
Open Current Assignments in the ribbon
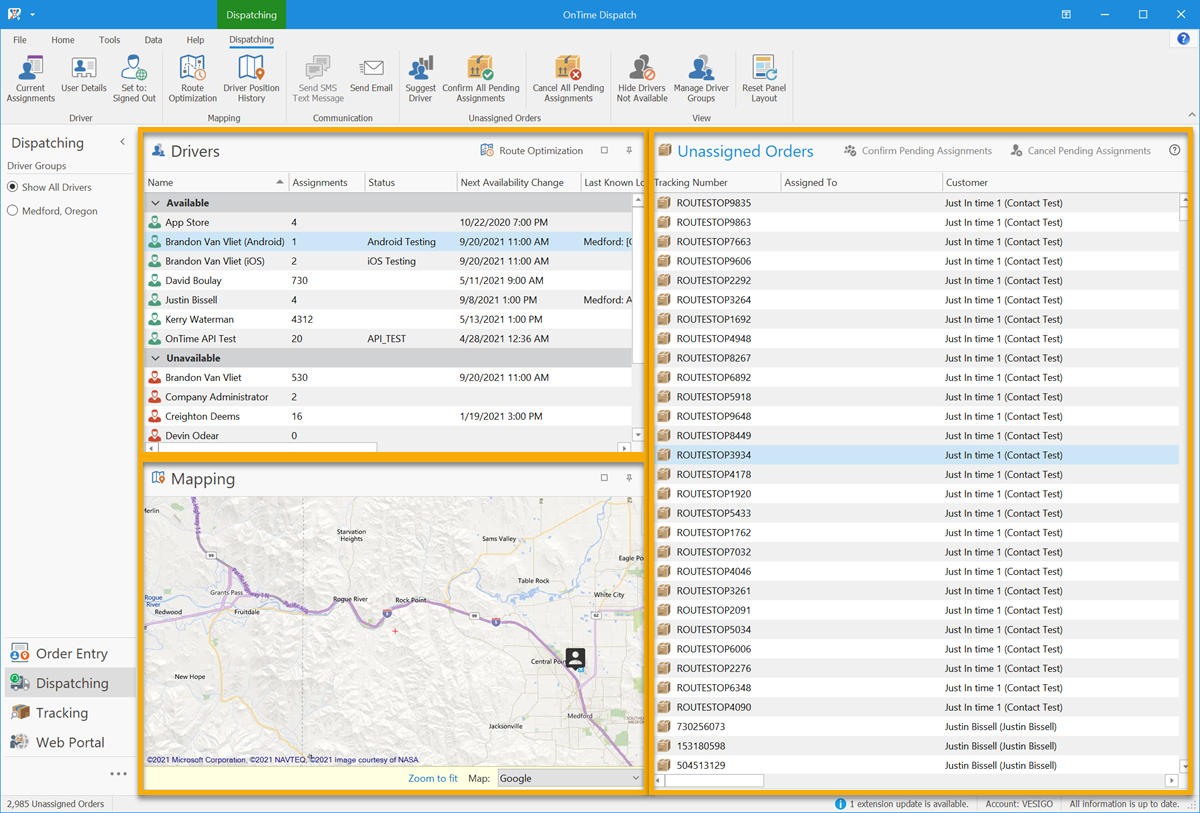tap(31, 79)
